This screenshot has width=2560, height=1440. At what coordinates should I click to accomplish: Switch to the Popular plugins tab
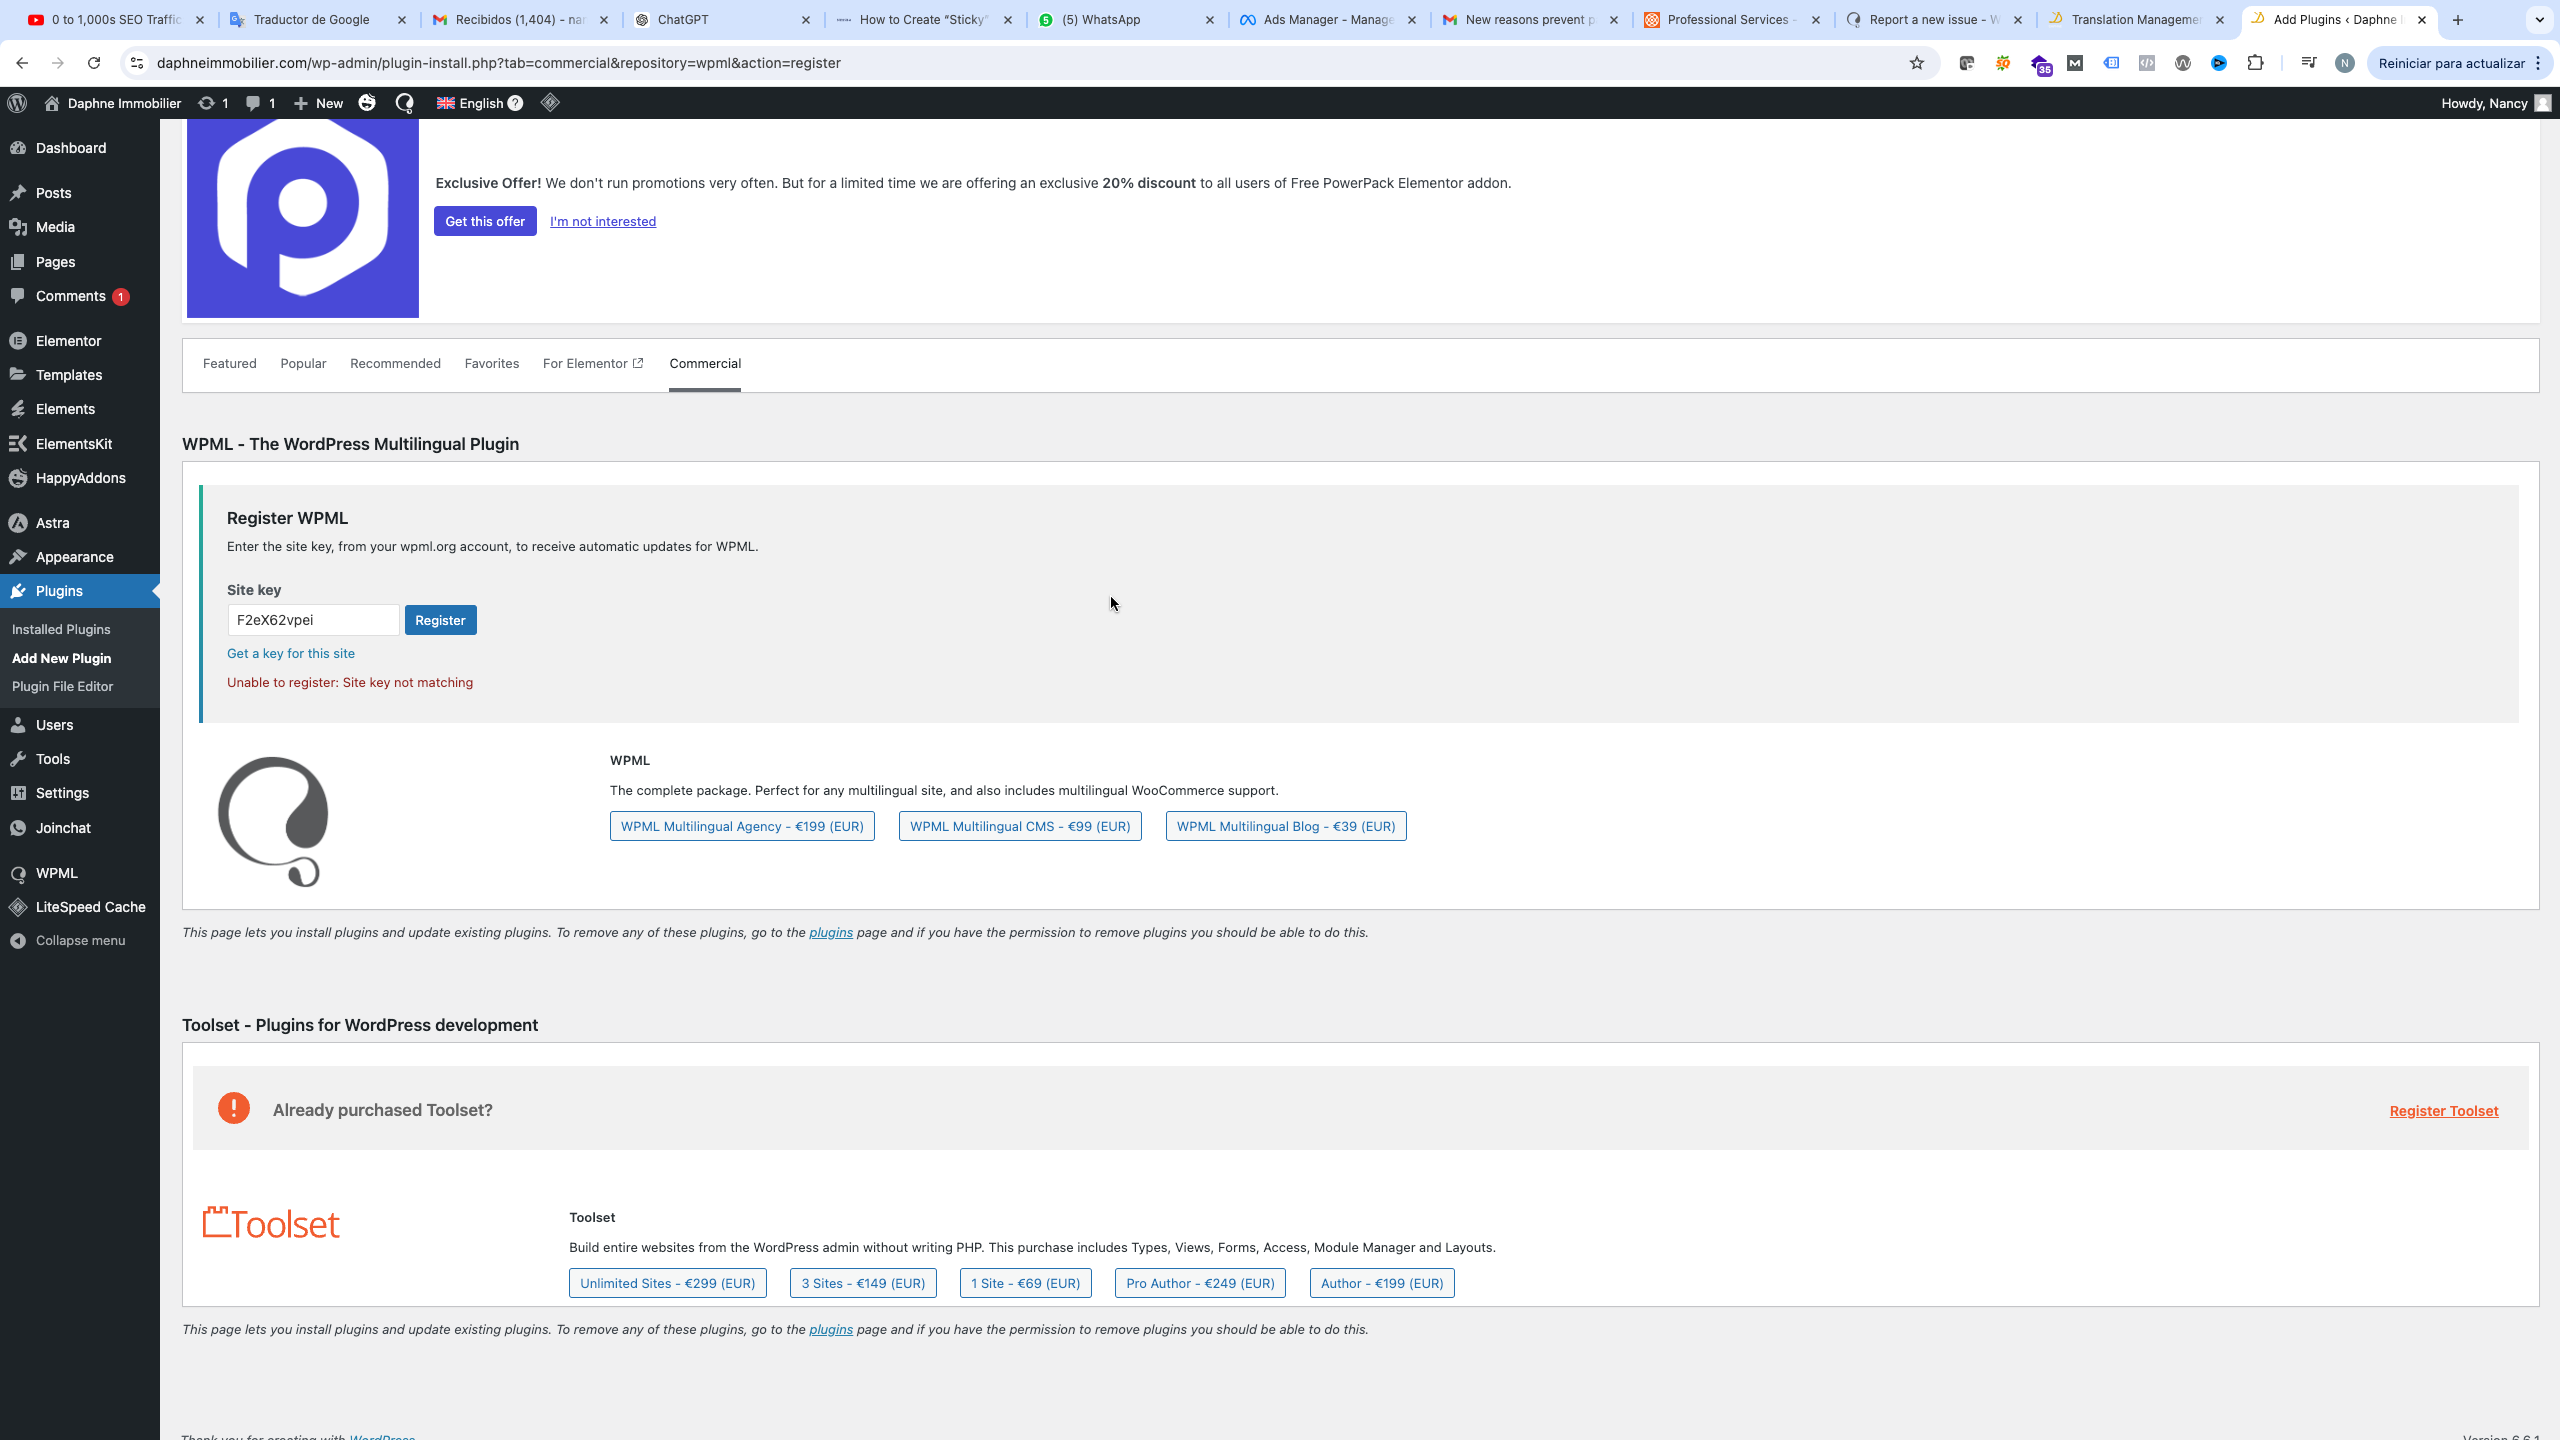point(303,363)
